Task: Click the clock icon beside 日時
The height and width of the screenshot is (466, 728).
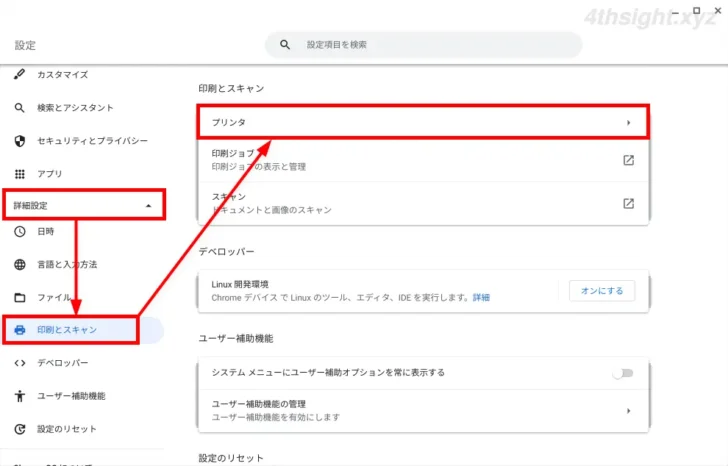Action: 20,231
